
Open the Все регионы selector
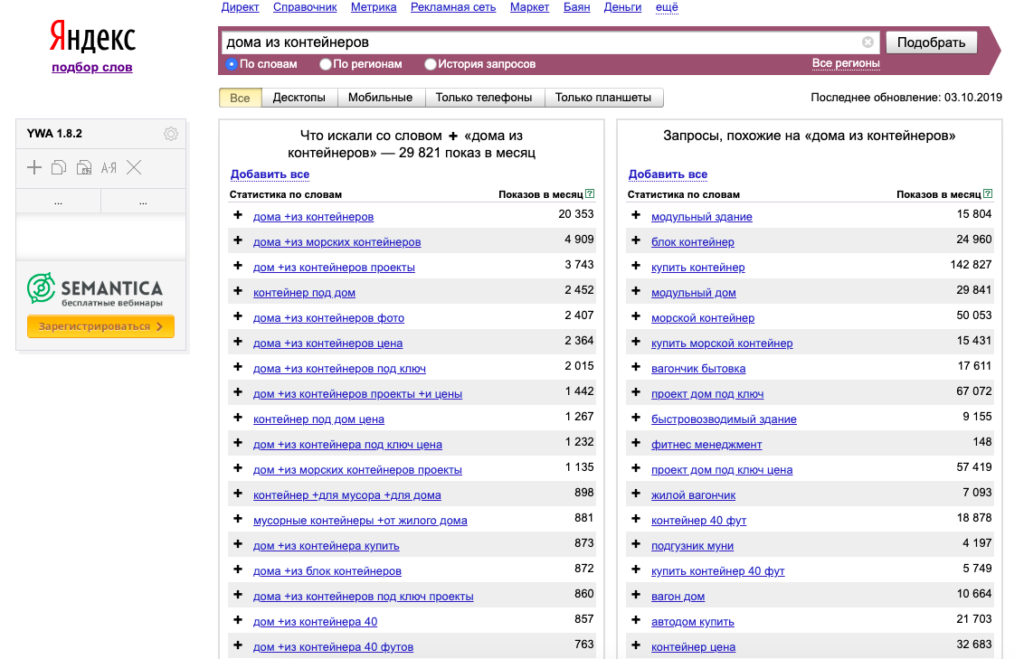[x=846, y=63]
